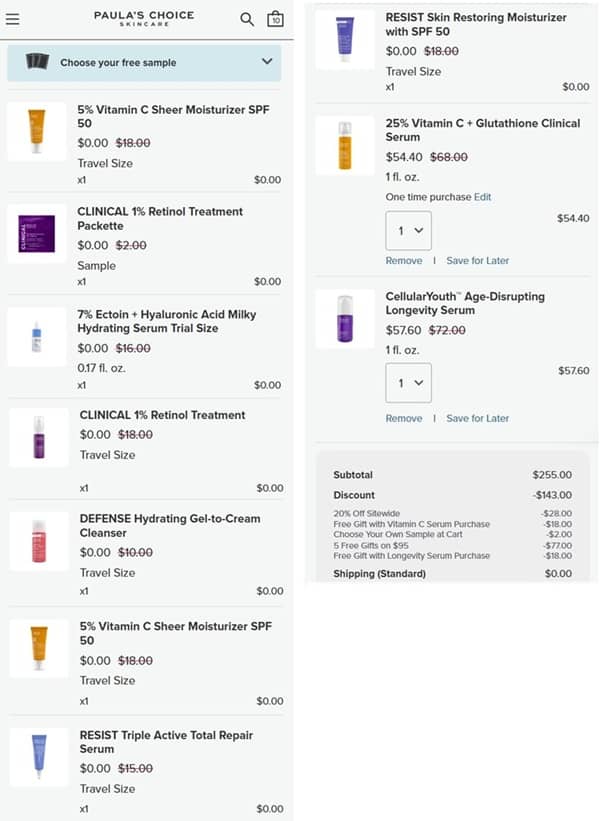Click the CLINICAL 1% Retinol Packette thumbnail

click(37, 234)
